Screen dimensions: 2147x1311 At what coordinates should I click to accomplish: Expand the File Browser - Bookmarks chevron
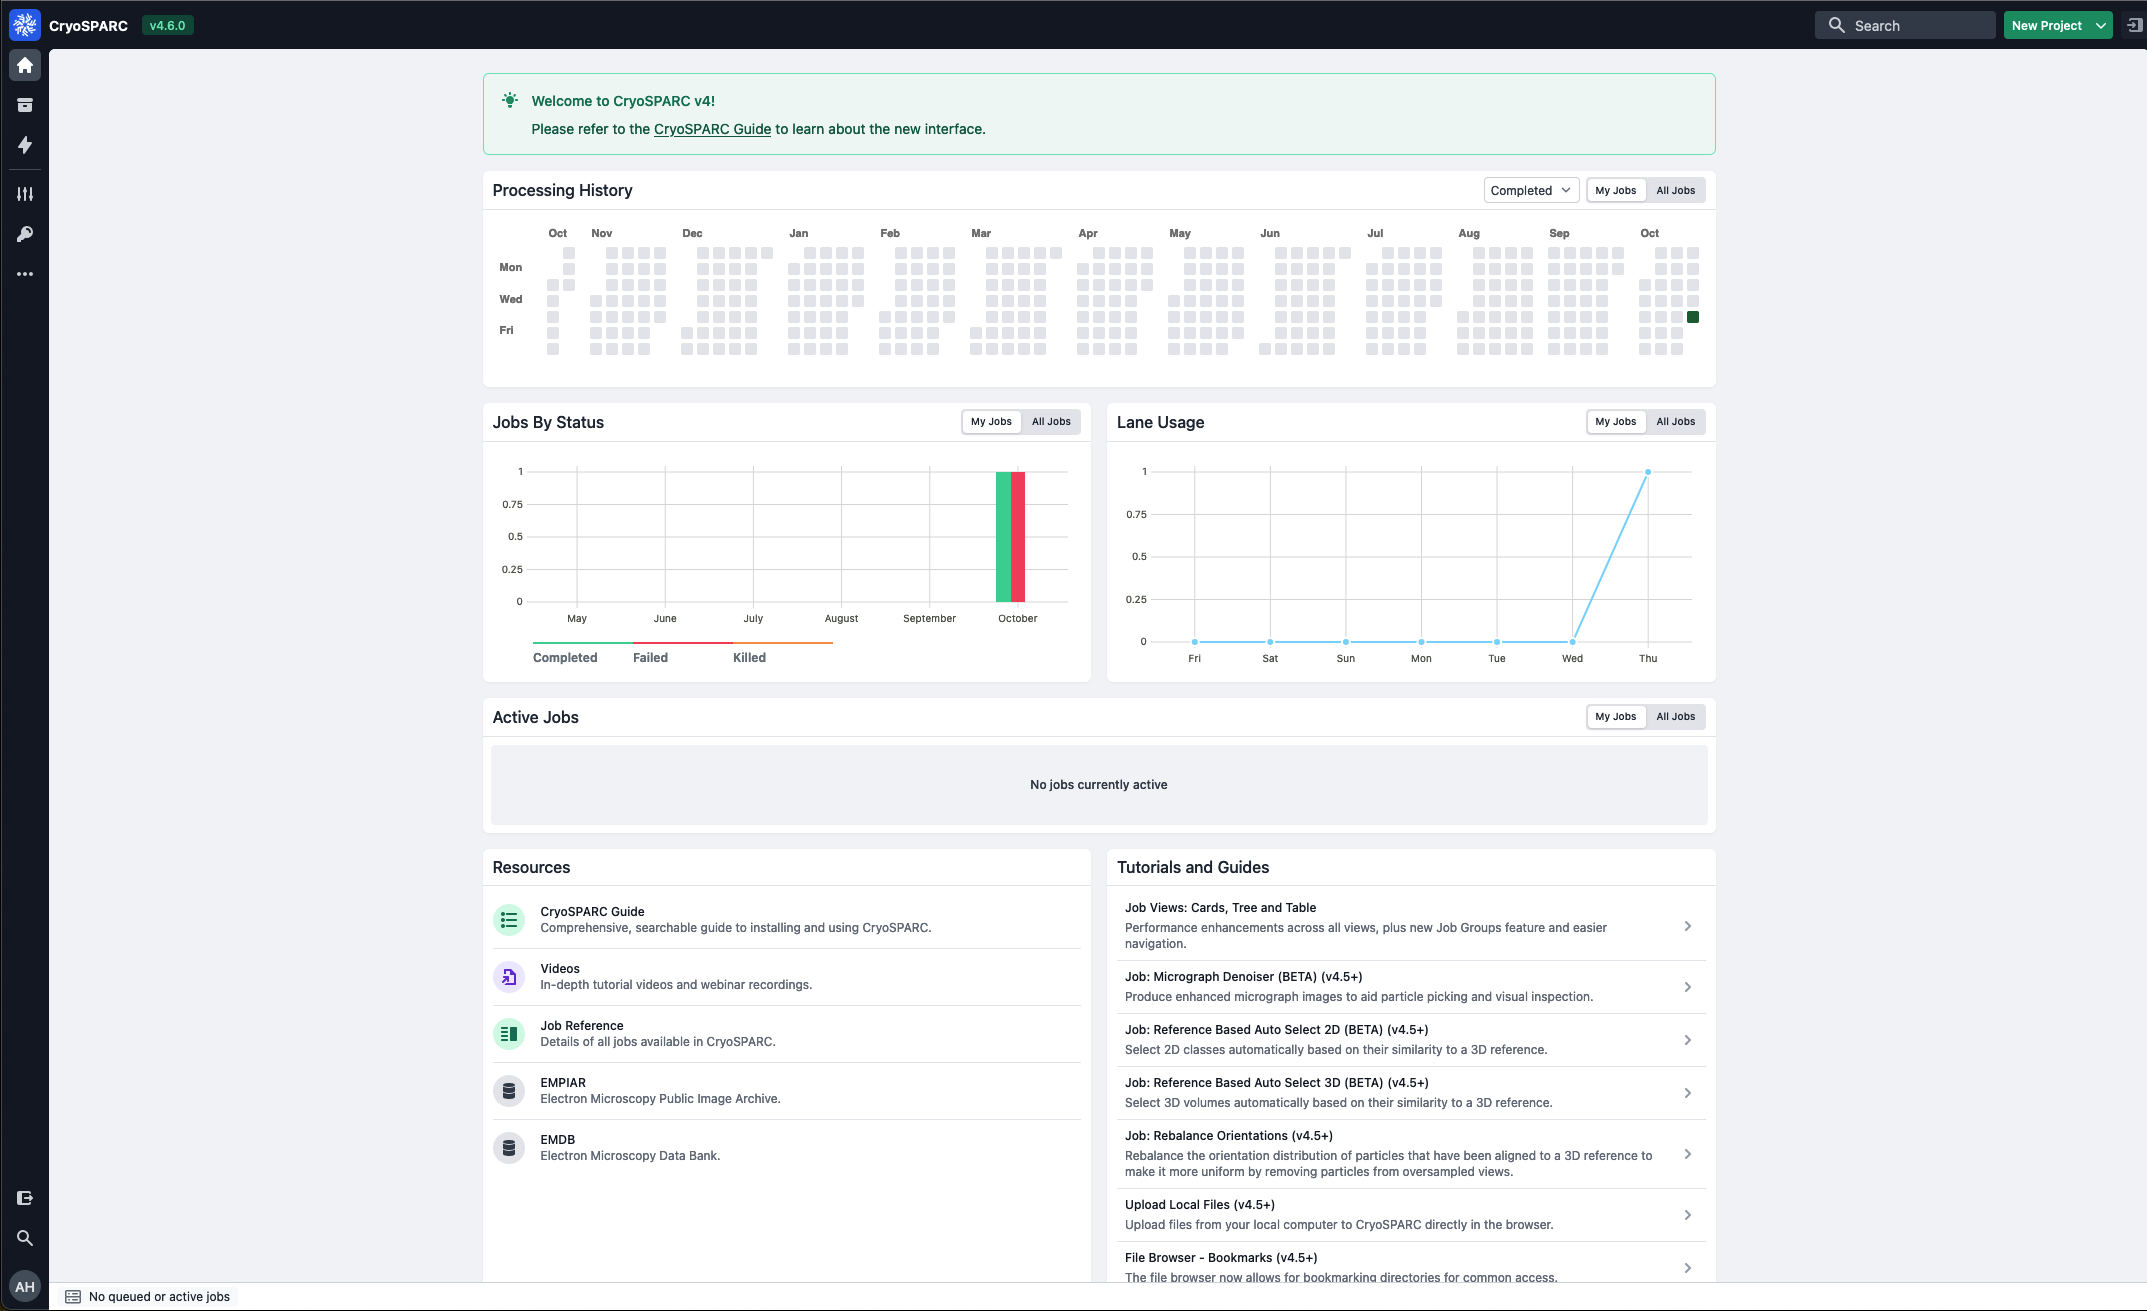pyautogui.click(x=1688, y=1268)
